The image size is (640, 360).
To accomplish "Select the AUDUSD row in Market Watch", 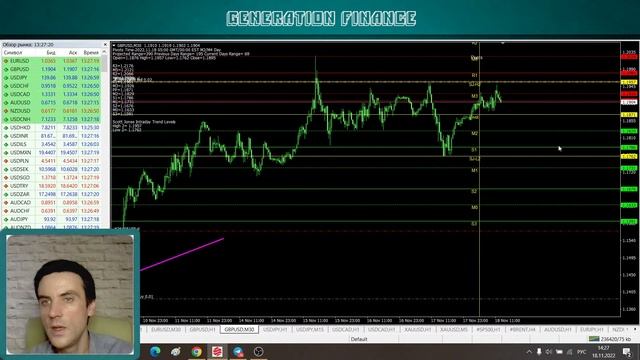I will (x=51, y=102).
